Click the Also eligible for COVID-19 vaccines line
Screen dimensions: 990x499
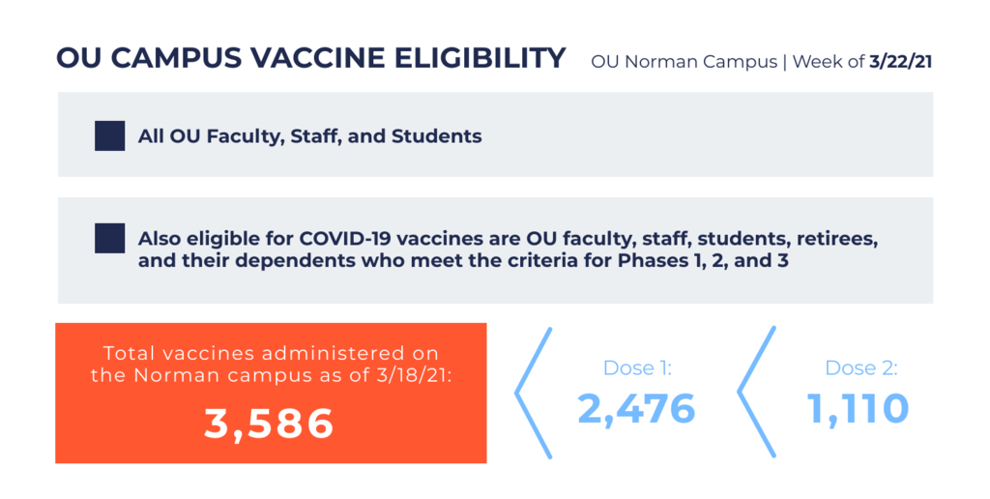click(x=508, y=239)
